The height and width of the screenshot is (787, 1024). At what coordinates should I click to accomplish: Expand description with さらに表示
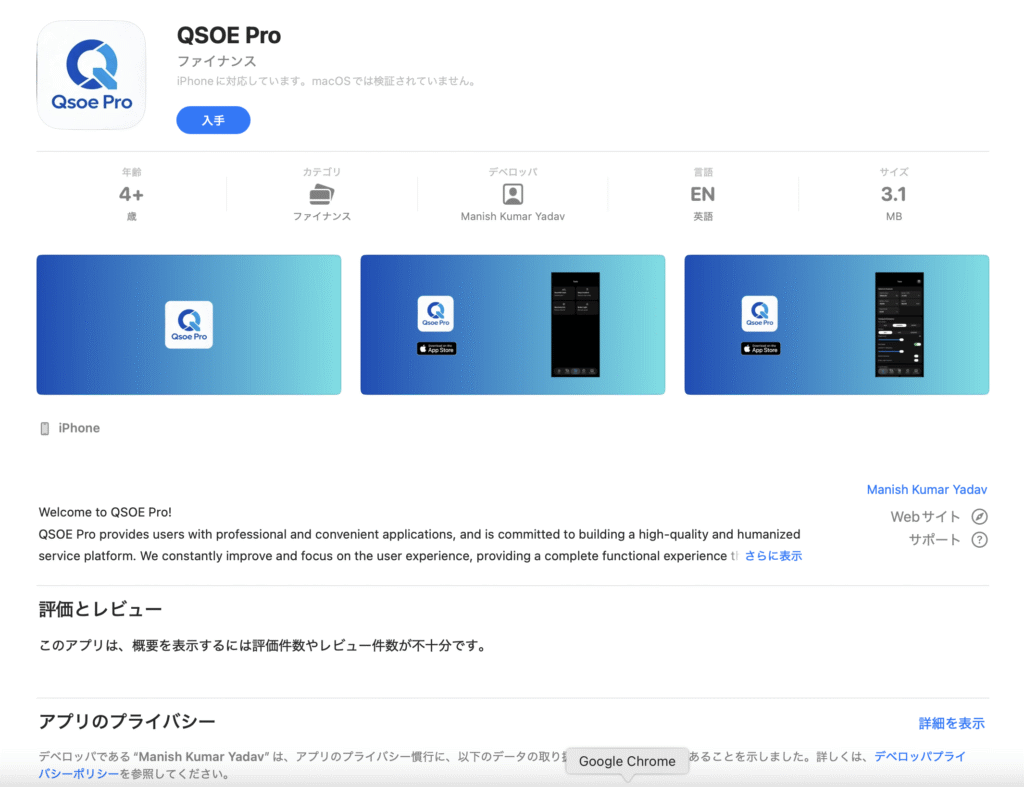coord(773,556)
